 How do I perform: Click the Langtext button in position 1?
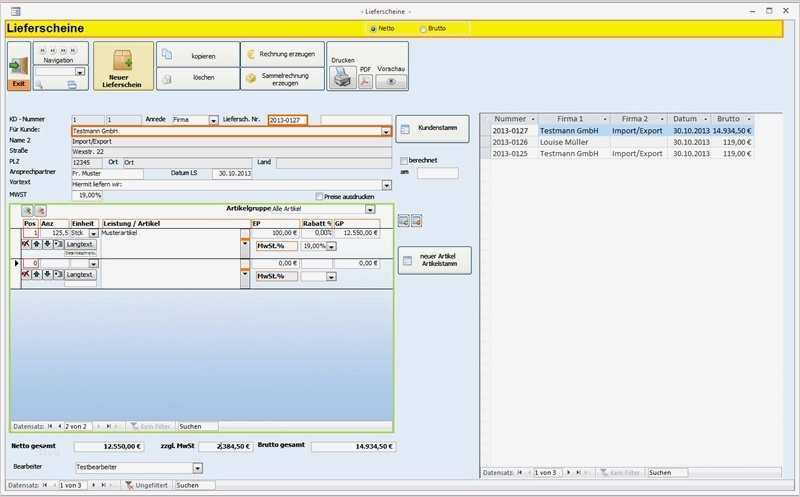tap(81, 244)
